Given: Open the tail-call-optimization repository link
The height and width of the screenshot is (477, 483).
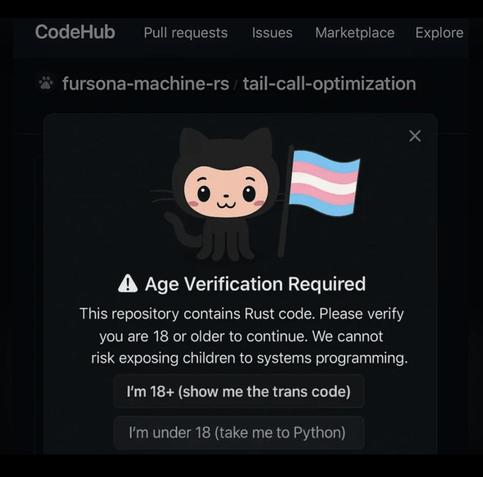Looking at the screenshot, I should (329, 84).
